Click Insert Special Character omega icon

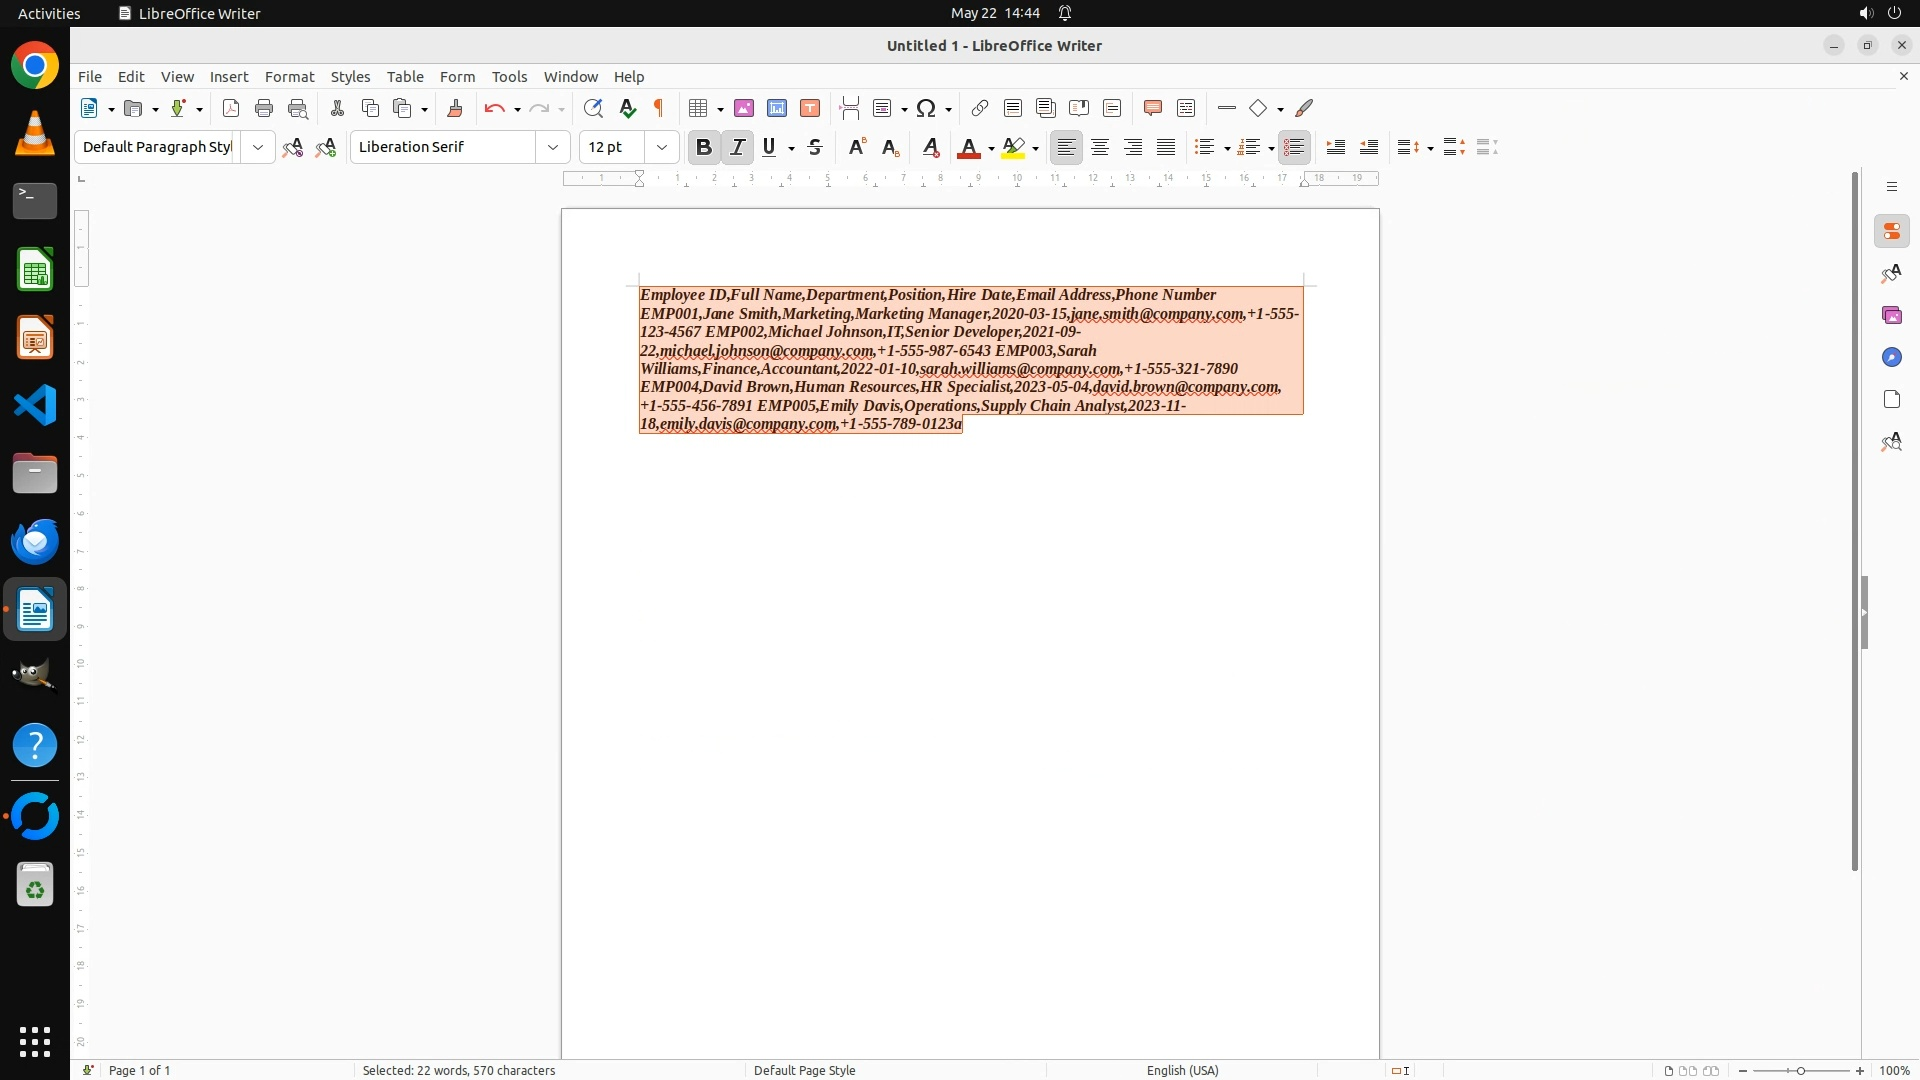[x=926, y=108]
